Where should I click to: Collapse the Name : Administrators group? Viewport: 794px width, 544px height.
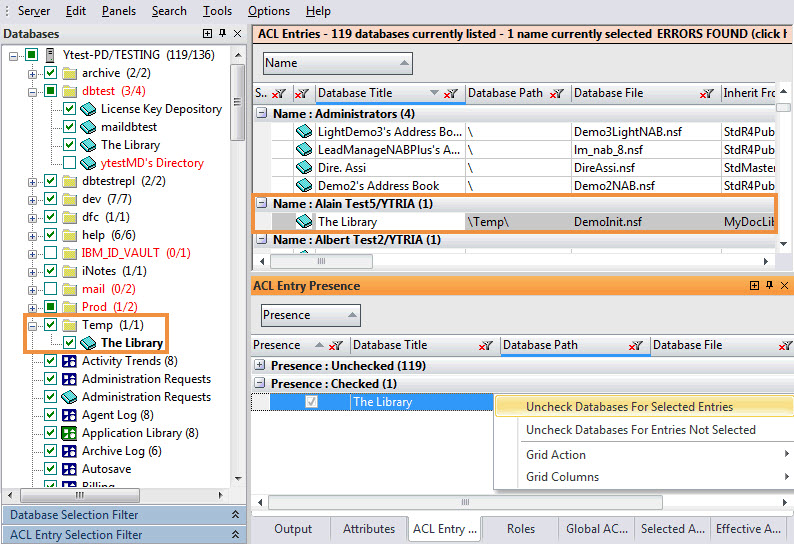point(261,114)
